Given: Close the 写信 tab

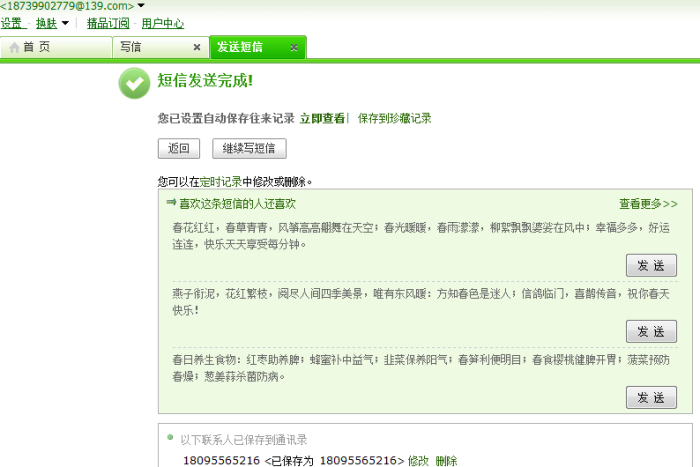Looking at the screenshot, I should click(196, 47).
